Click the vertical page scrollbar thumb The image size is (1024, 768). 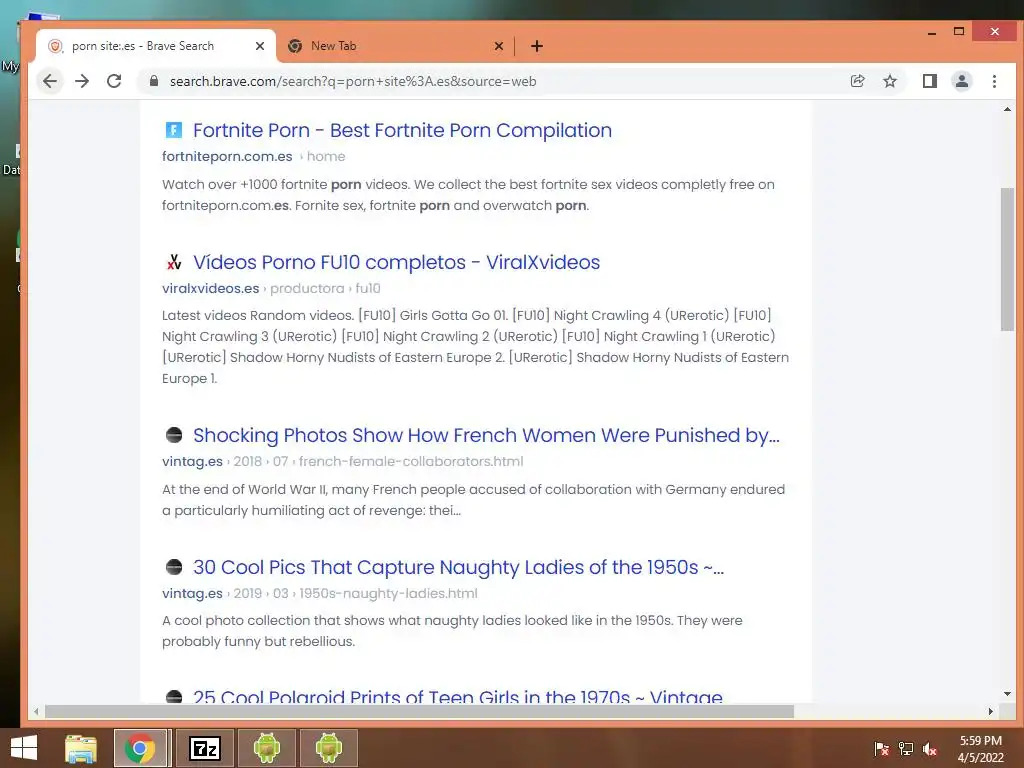tap(1007, 259)
